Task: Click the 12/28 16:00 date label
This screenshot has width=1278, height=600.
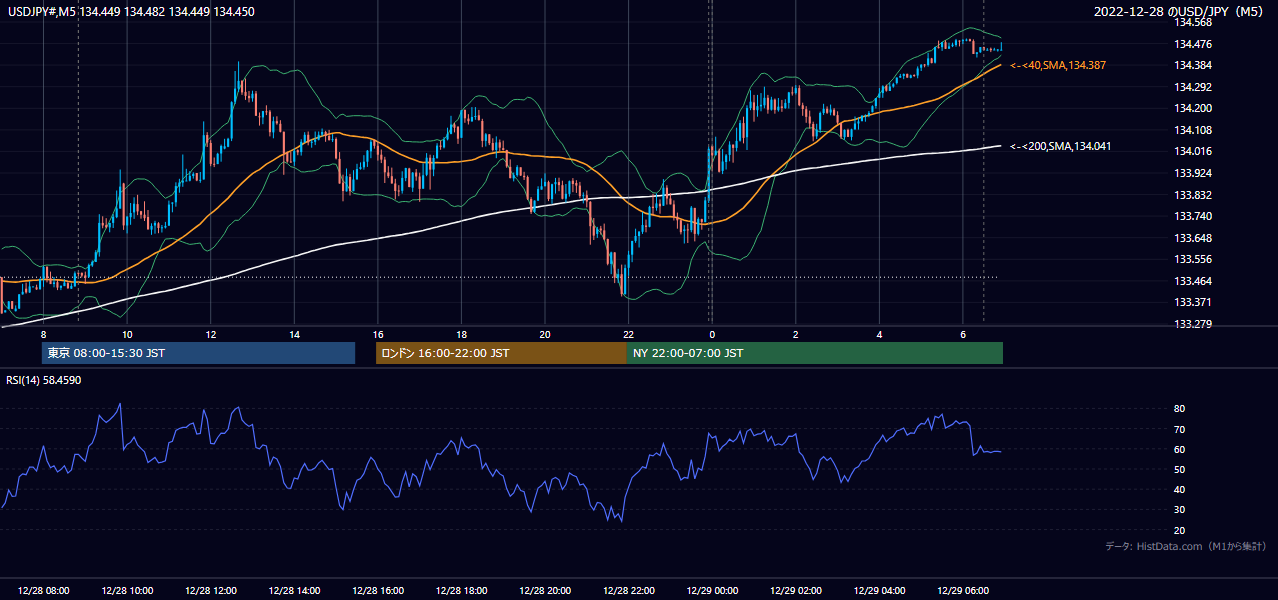Action: 378,591
